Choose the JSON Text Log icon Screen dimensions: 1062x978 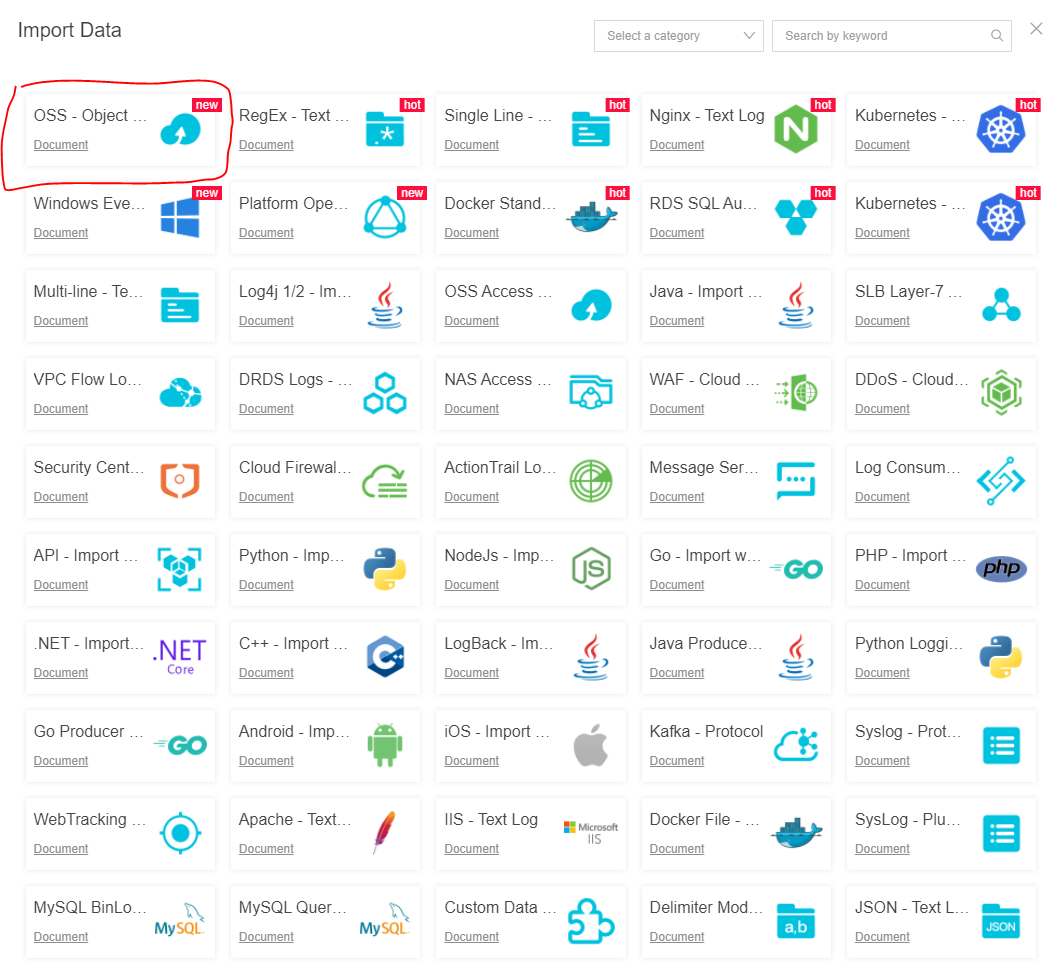coord(1001,921)
